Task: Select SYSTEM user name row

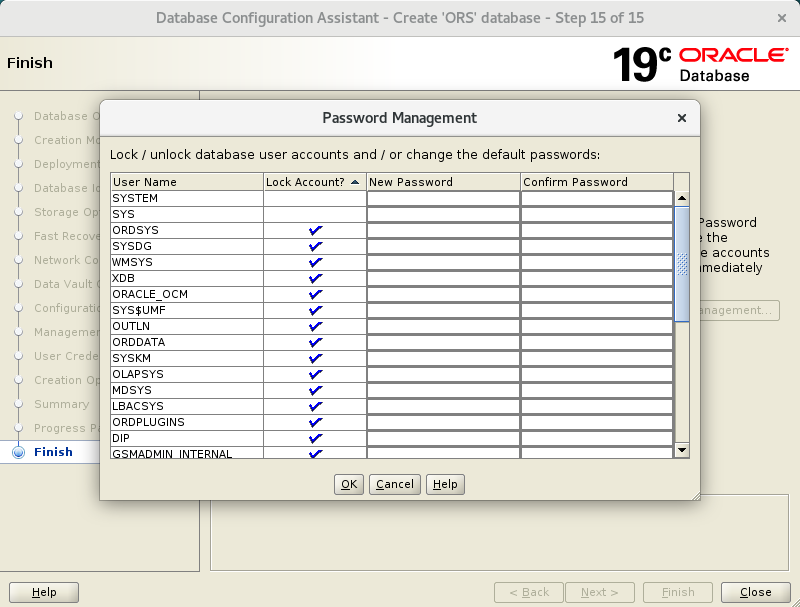Action: point(187,198)
